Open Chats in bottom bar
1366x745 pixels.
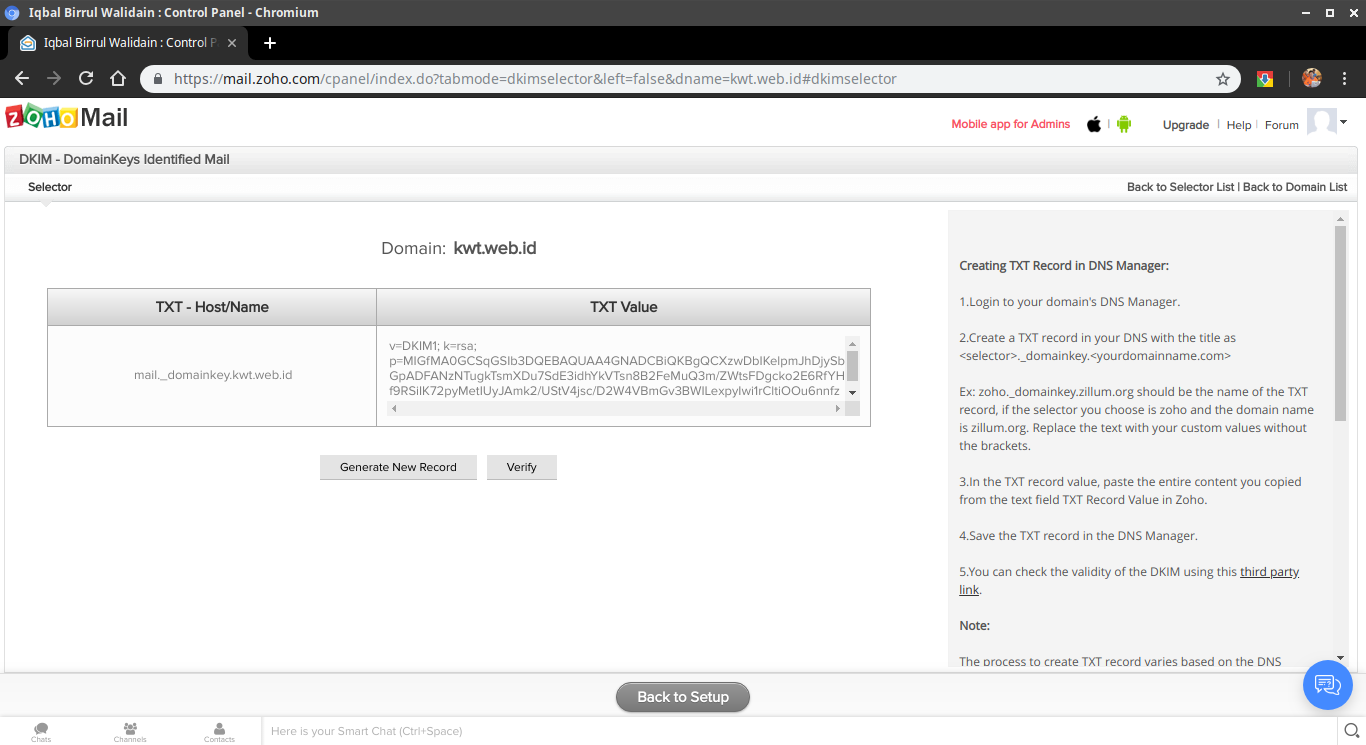point(41,732)
